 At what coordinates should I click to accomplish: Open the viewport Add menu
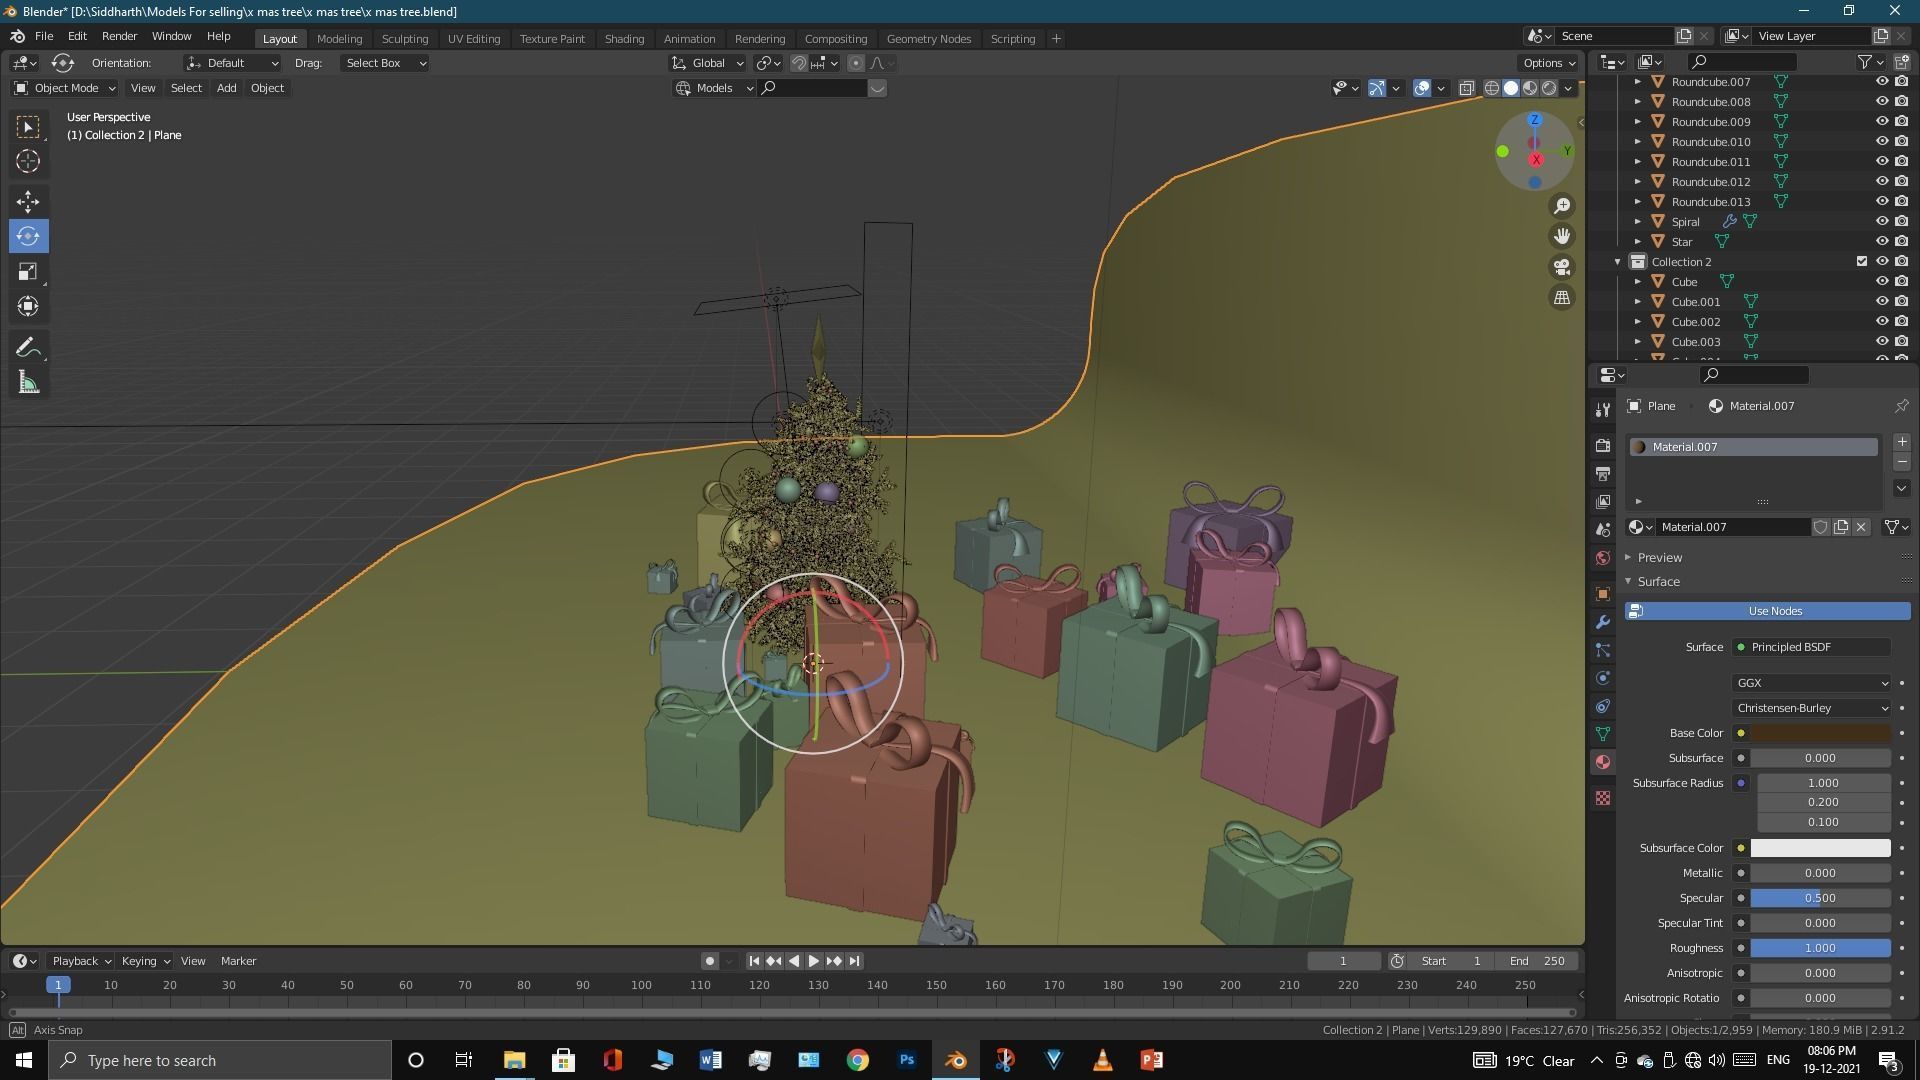pyautogui.click(x=227, y=88)
